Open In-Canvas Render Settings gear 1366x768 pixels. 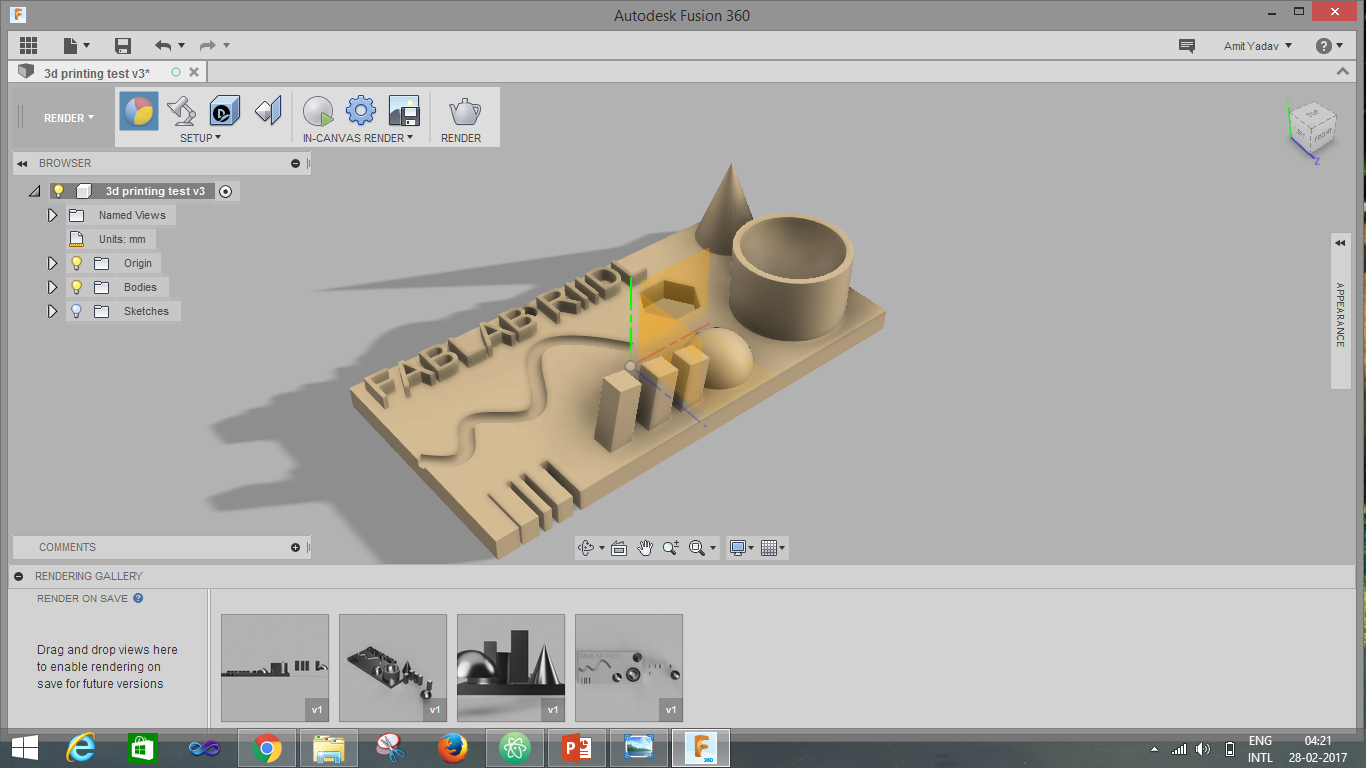360,110
